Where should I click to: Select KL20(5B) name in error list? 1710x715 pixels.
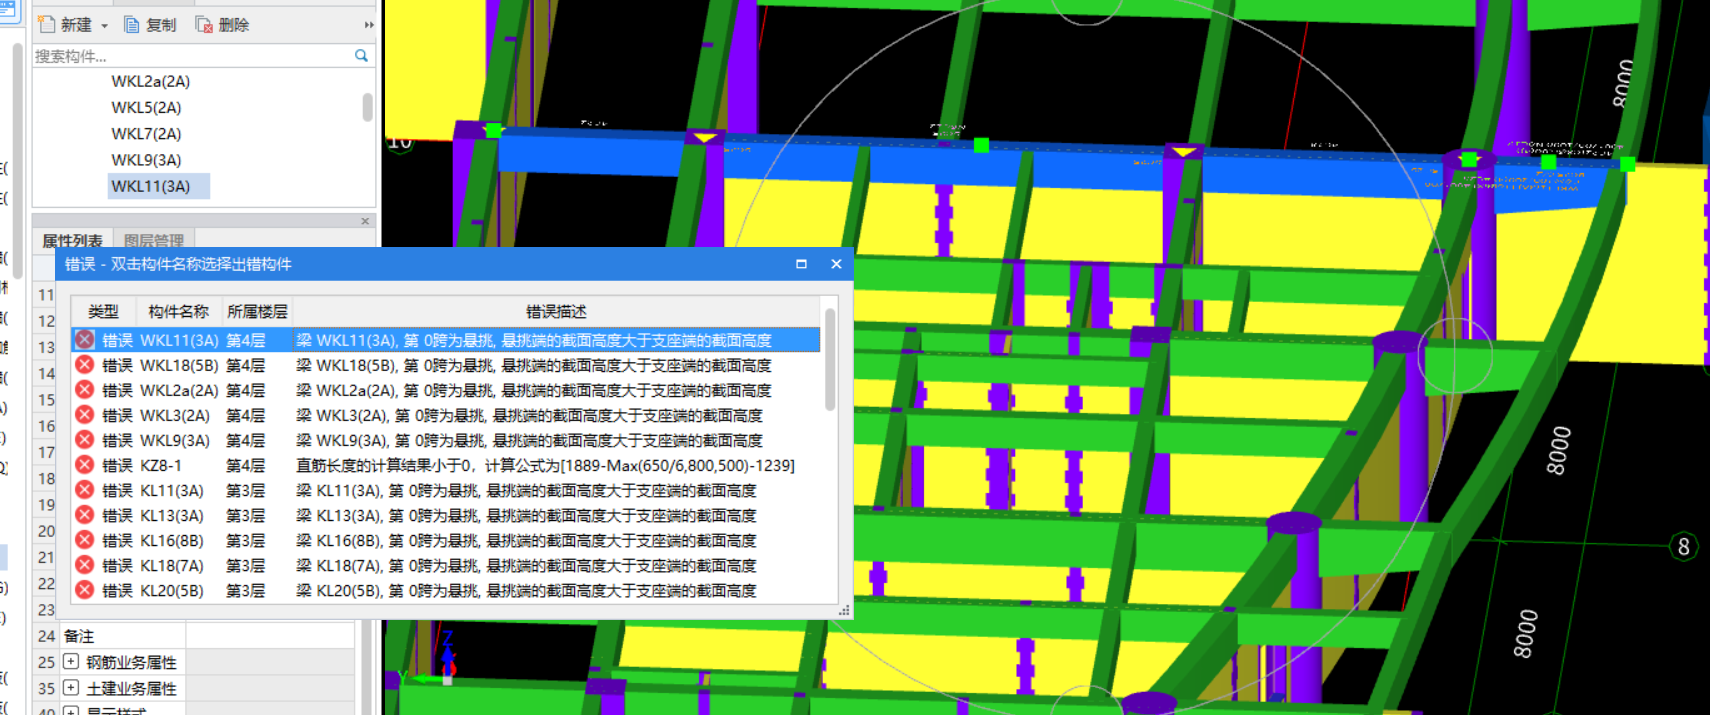tap(172, 591)
